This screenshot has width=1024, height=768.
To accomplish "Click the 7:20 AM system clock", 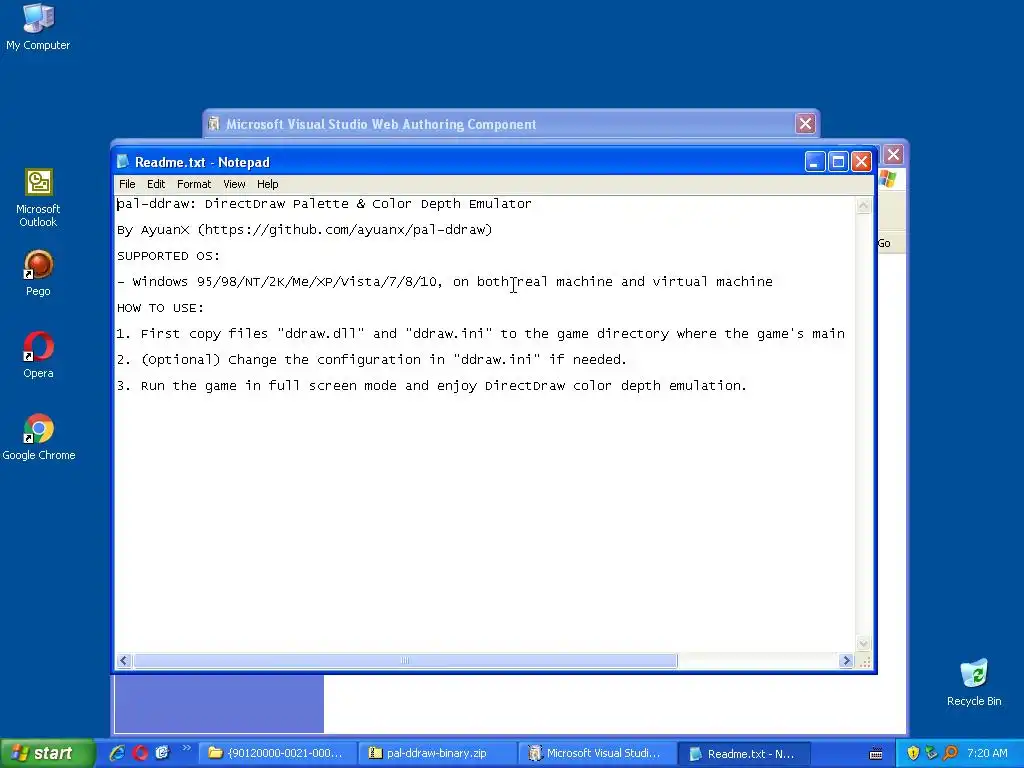I will 987,753.
